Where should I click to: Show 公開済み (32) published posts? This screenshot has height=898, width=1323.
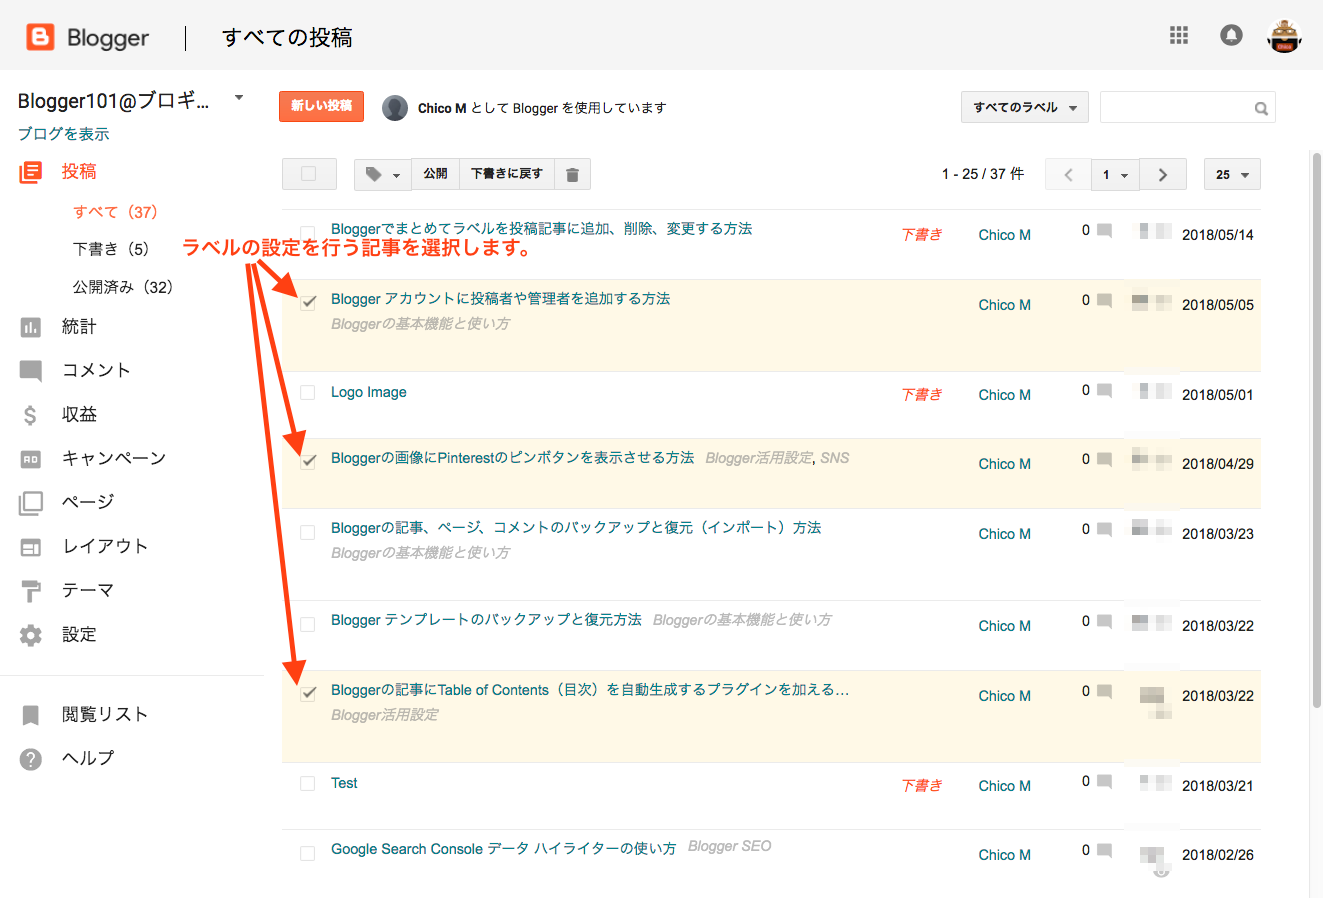[123, 287]
